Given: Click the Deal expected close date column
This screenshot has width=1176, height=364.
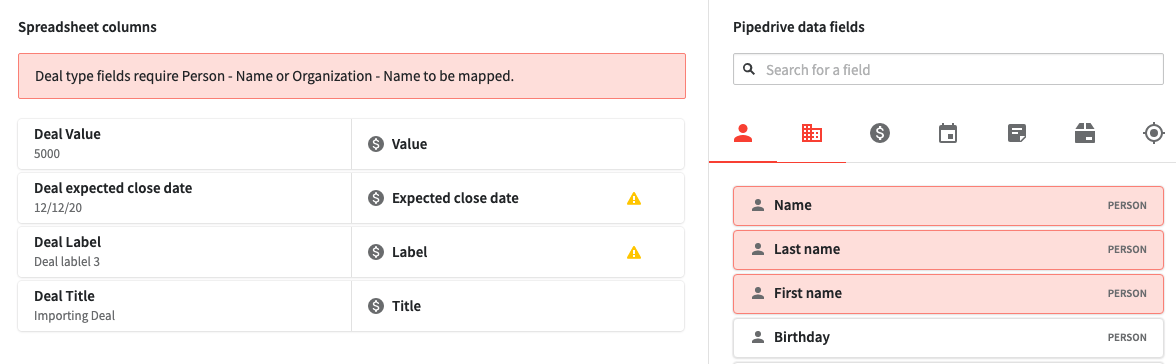Looking at the screenshot, I should pyautogui.click(x=184, y=198).
